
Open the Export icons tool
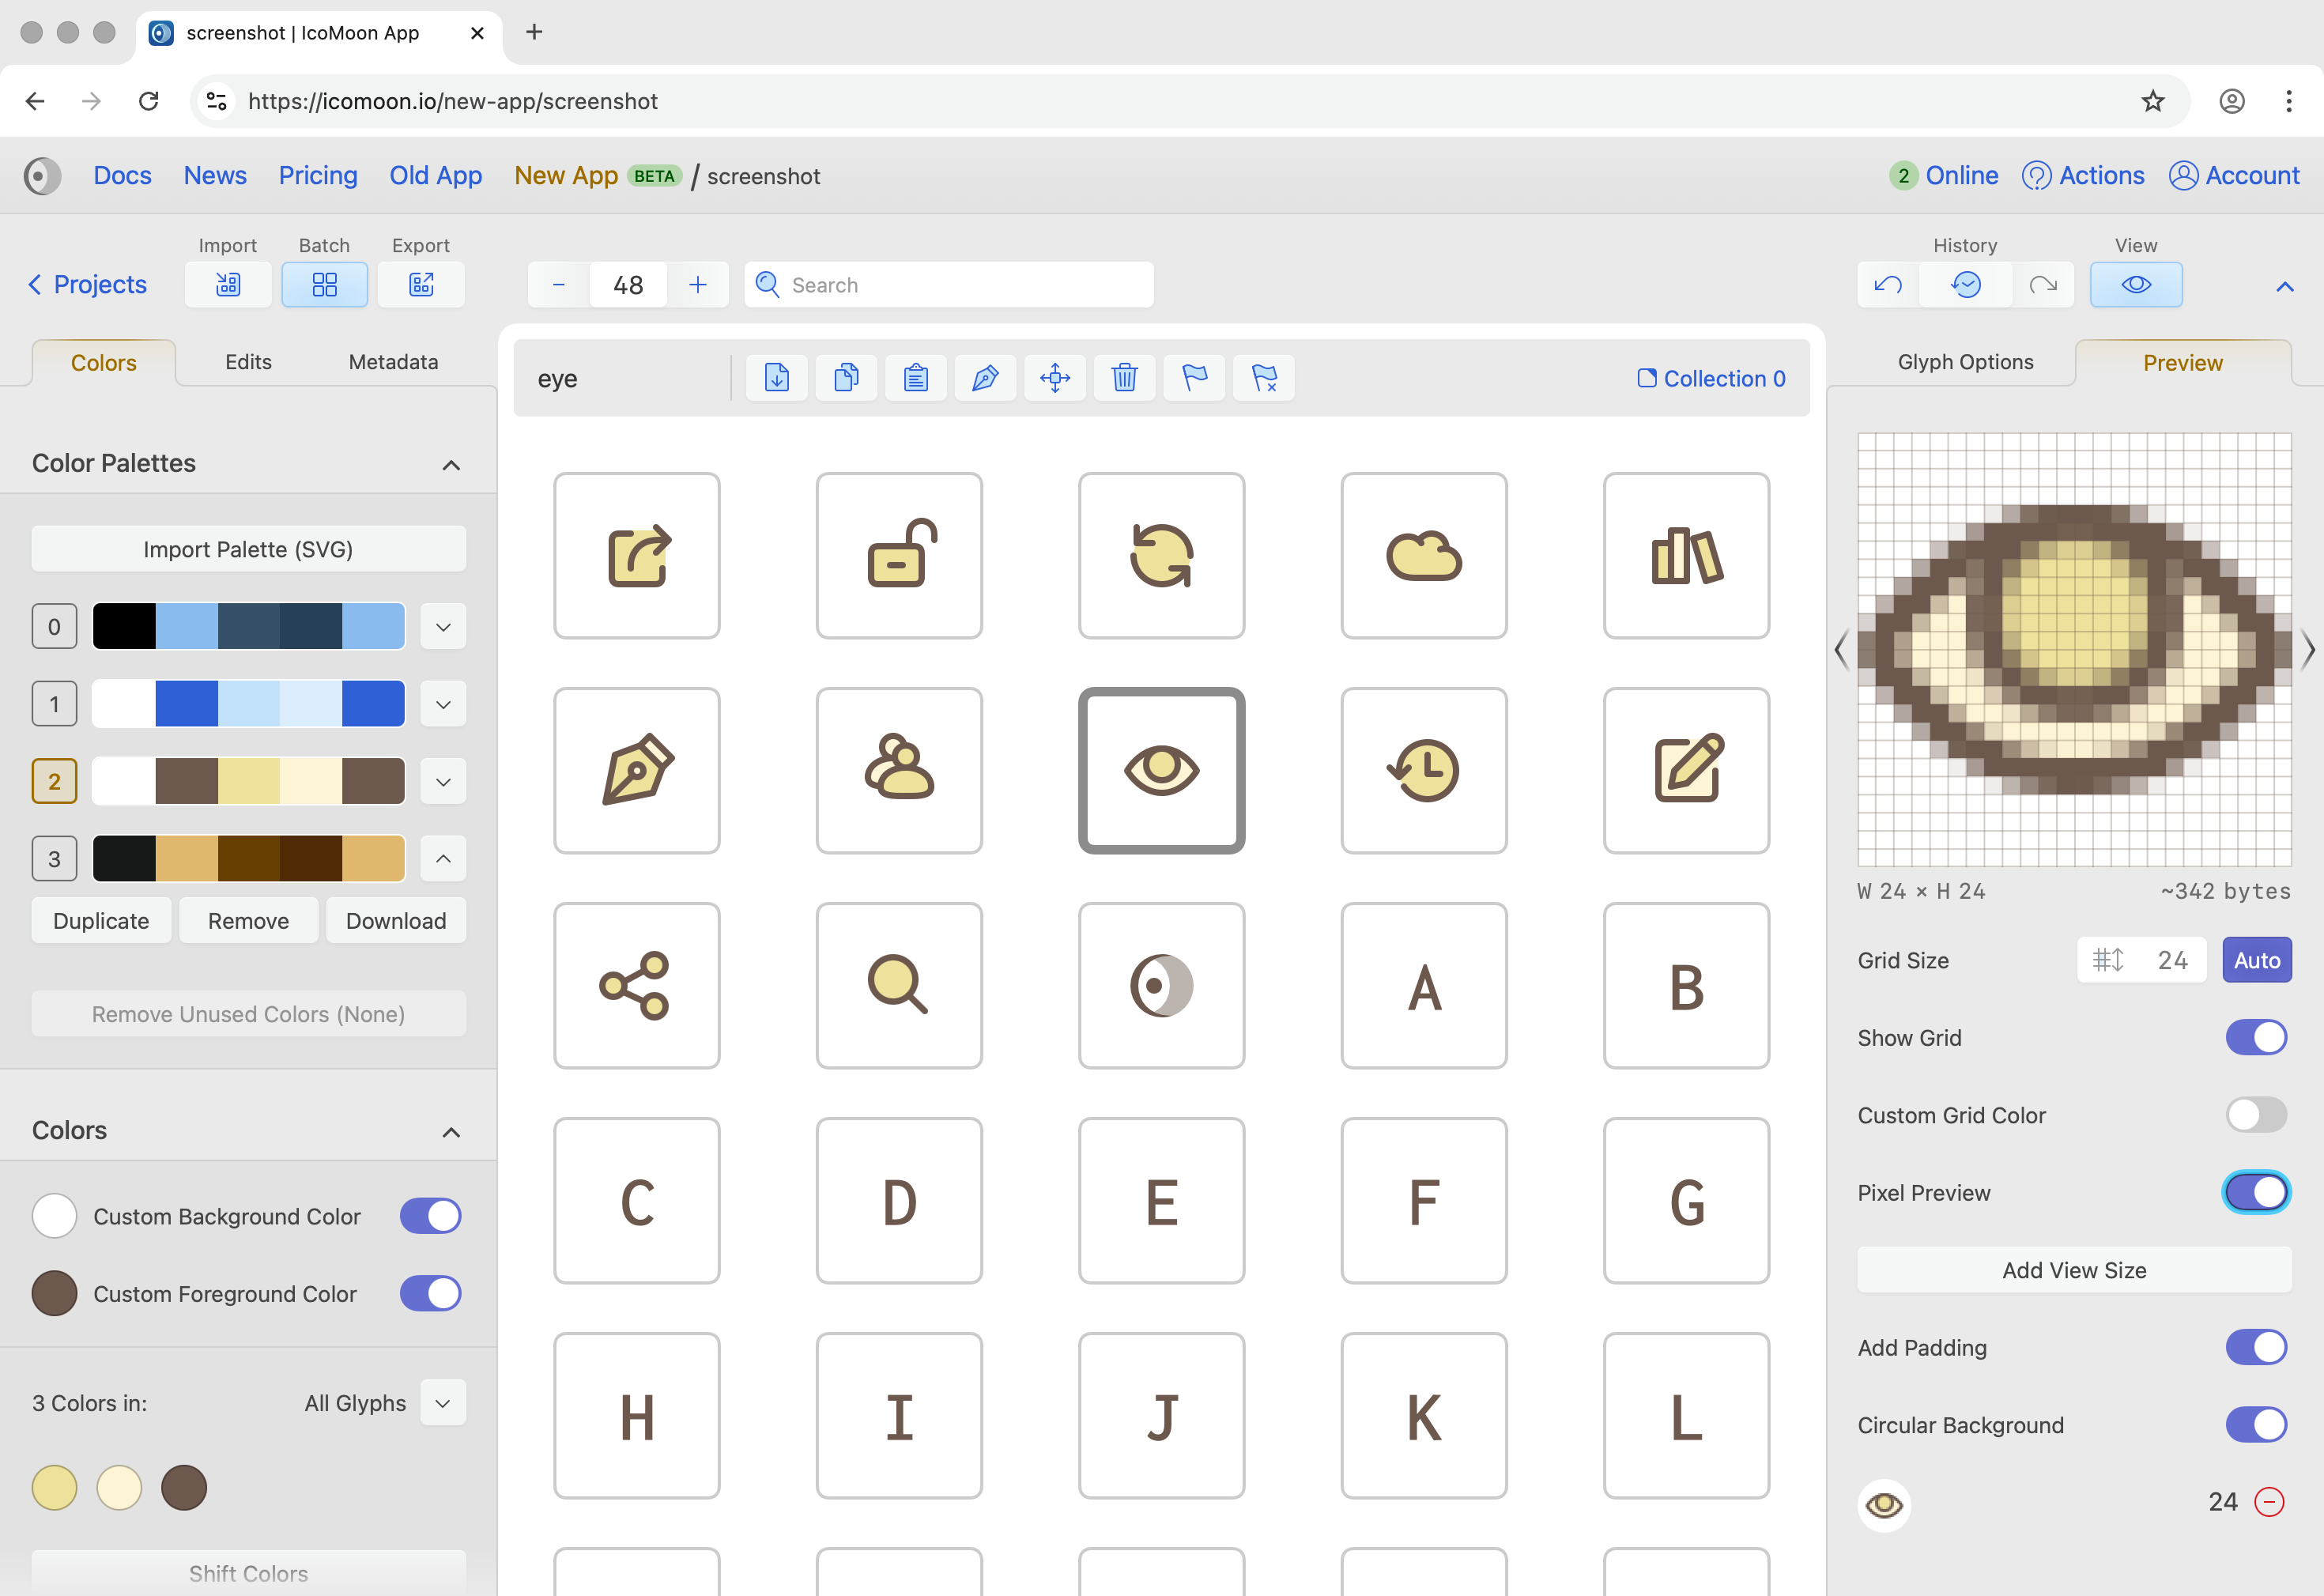click(x=421, y=284)
